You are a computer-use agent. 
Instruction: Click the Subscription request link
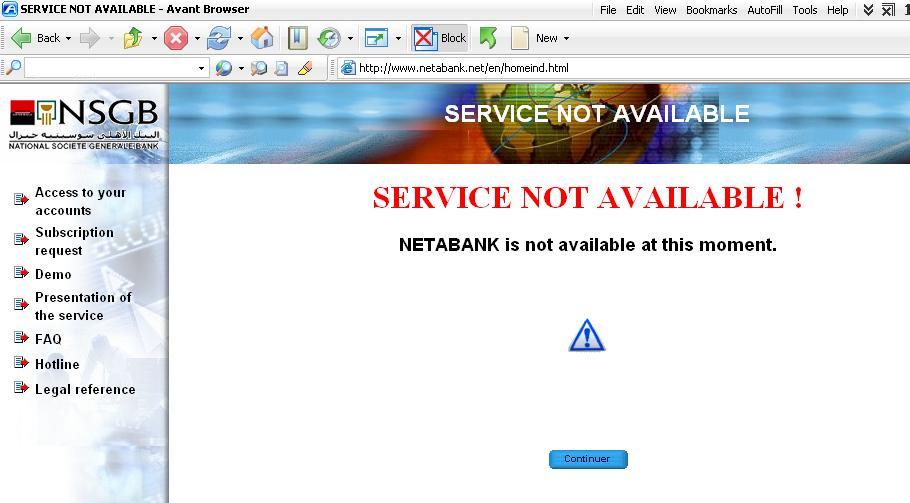pyautogui.click(x=74, y=241)
